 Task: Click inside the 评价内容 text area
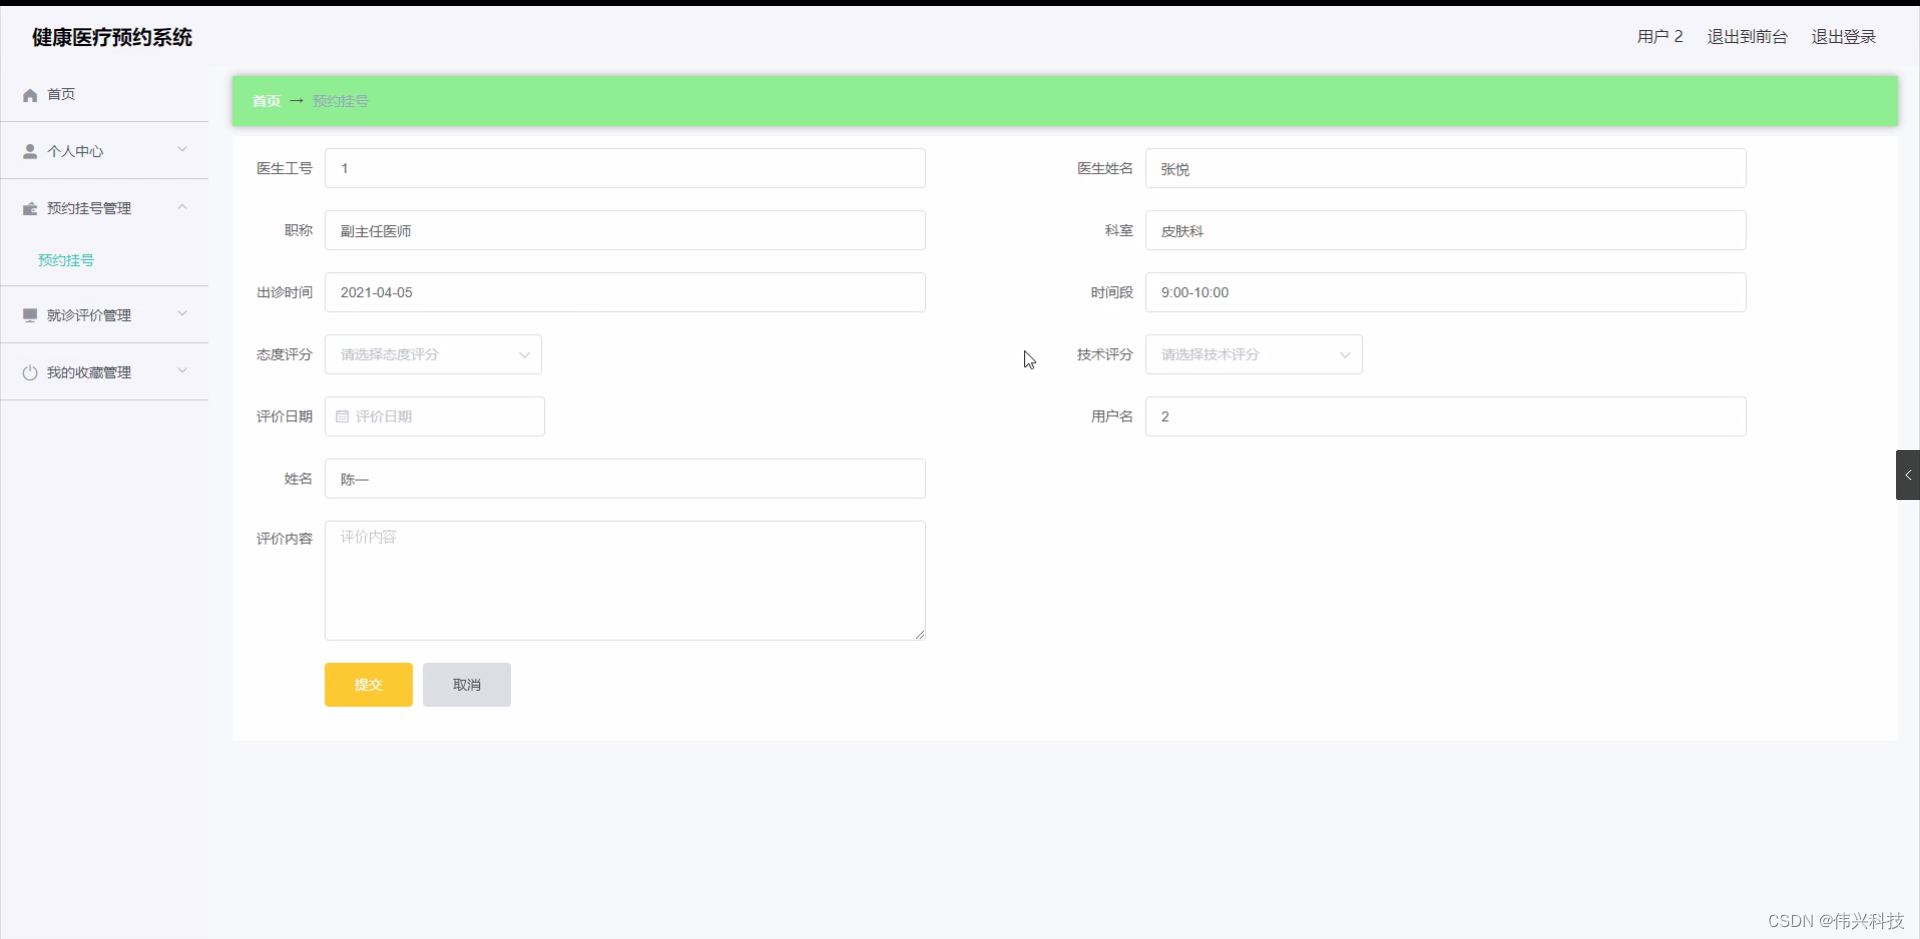tap(625, 580)
